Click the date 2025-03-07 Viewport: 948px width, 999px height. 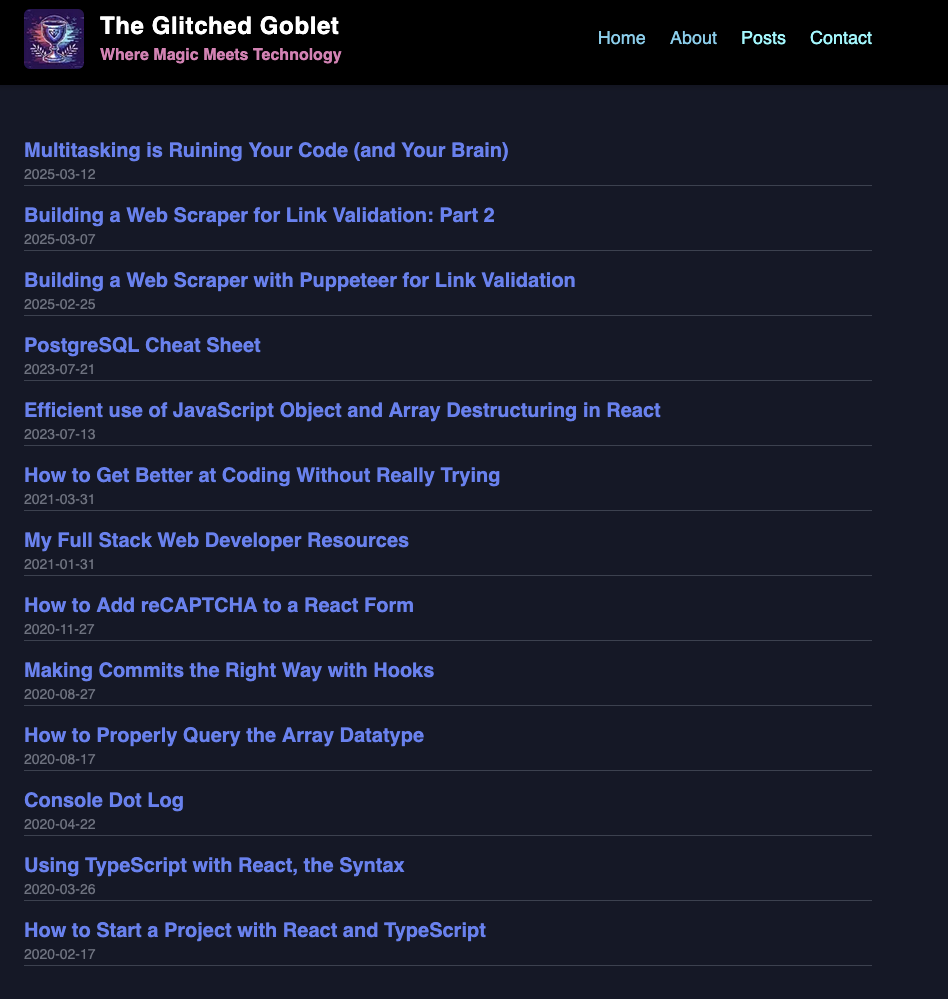click(60, 240)
